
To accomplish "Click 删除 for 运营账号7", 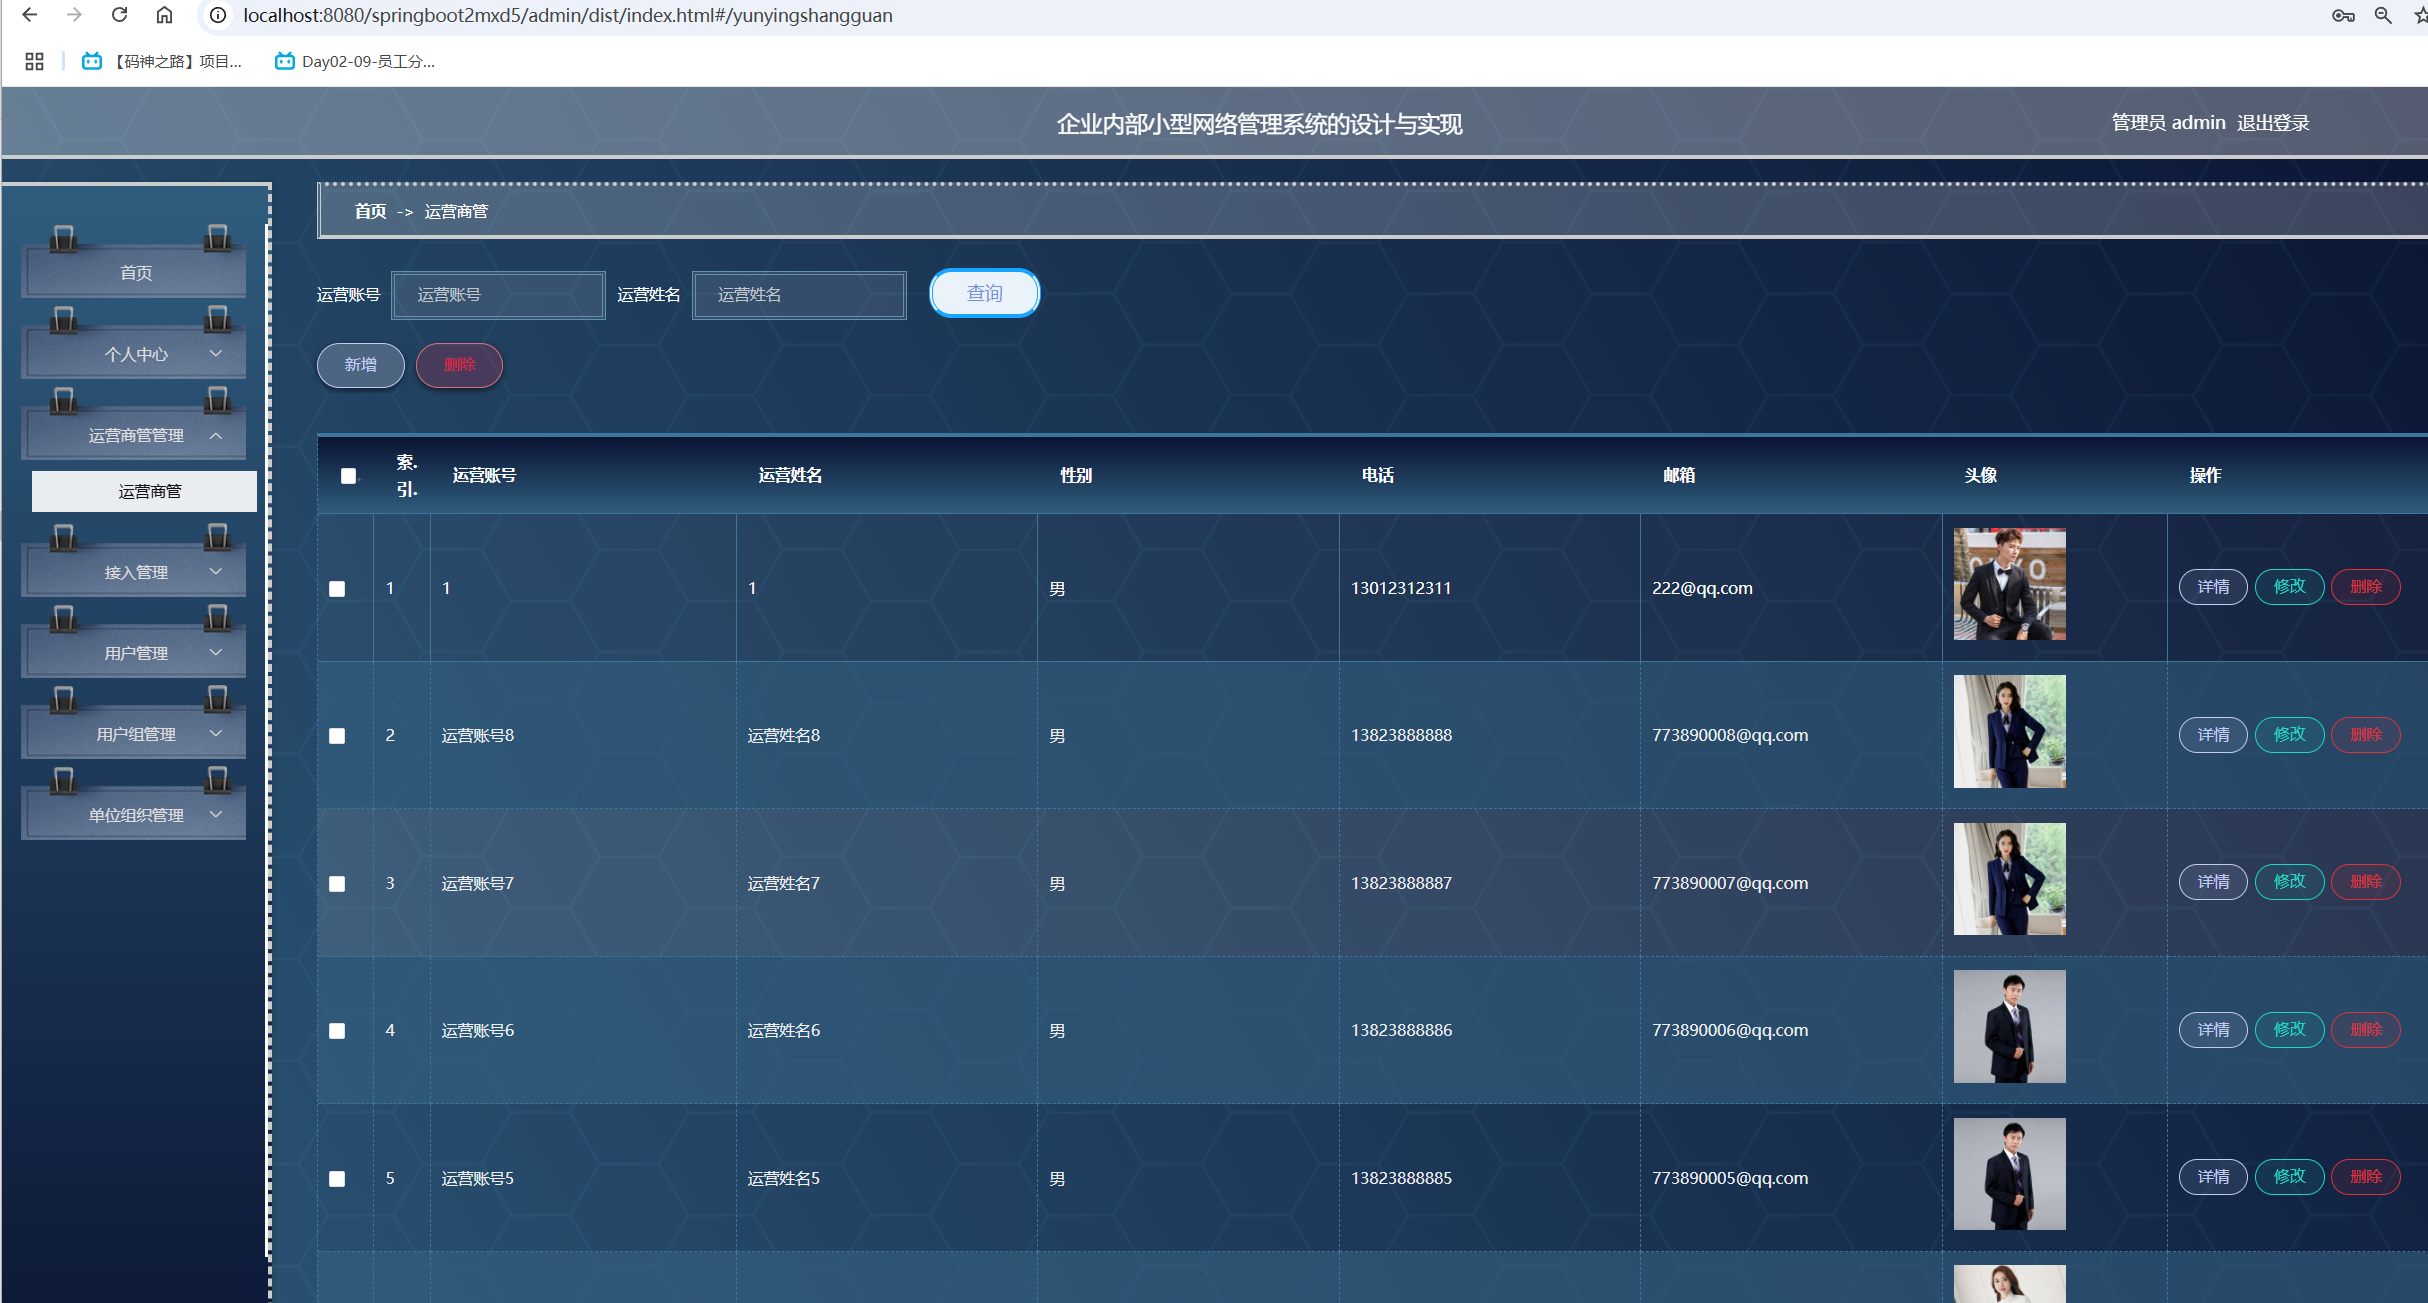I will click(2365, 882).
